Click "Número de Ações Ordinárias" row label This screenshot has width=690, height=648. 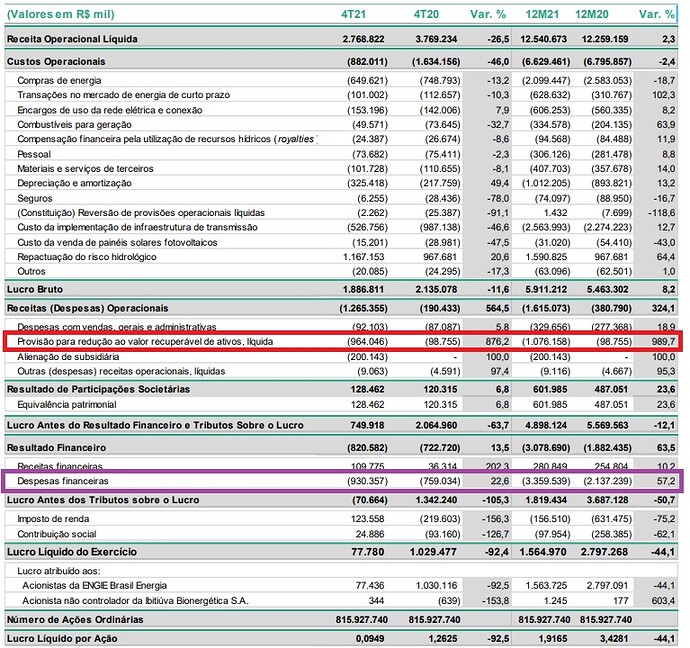75,620
